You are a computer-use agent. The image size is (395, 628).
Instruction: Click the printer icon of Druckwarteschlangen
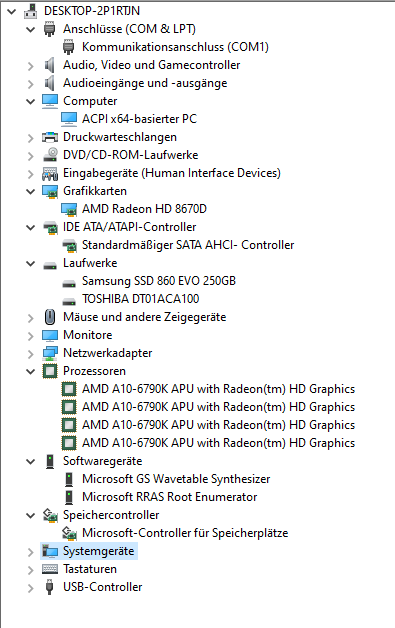pos(50,137)
